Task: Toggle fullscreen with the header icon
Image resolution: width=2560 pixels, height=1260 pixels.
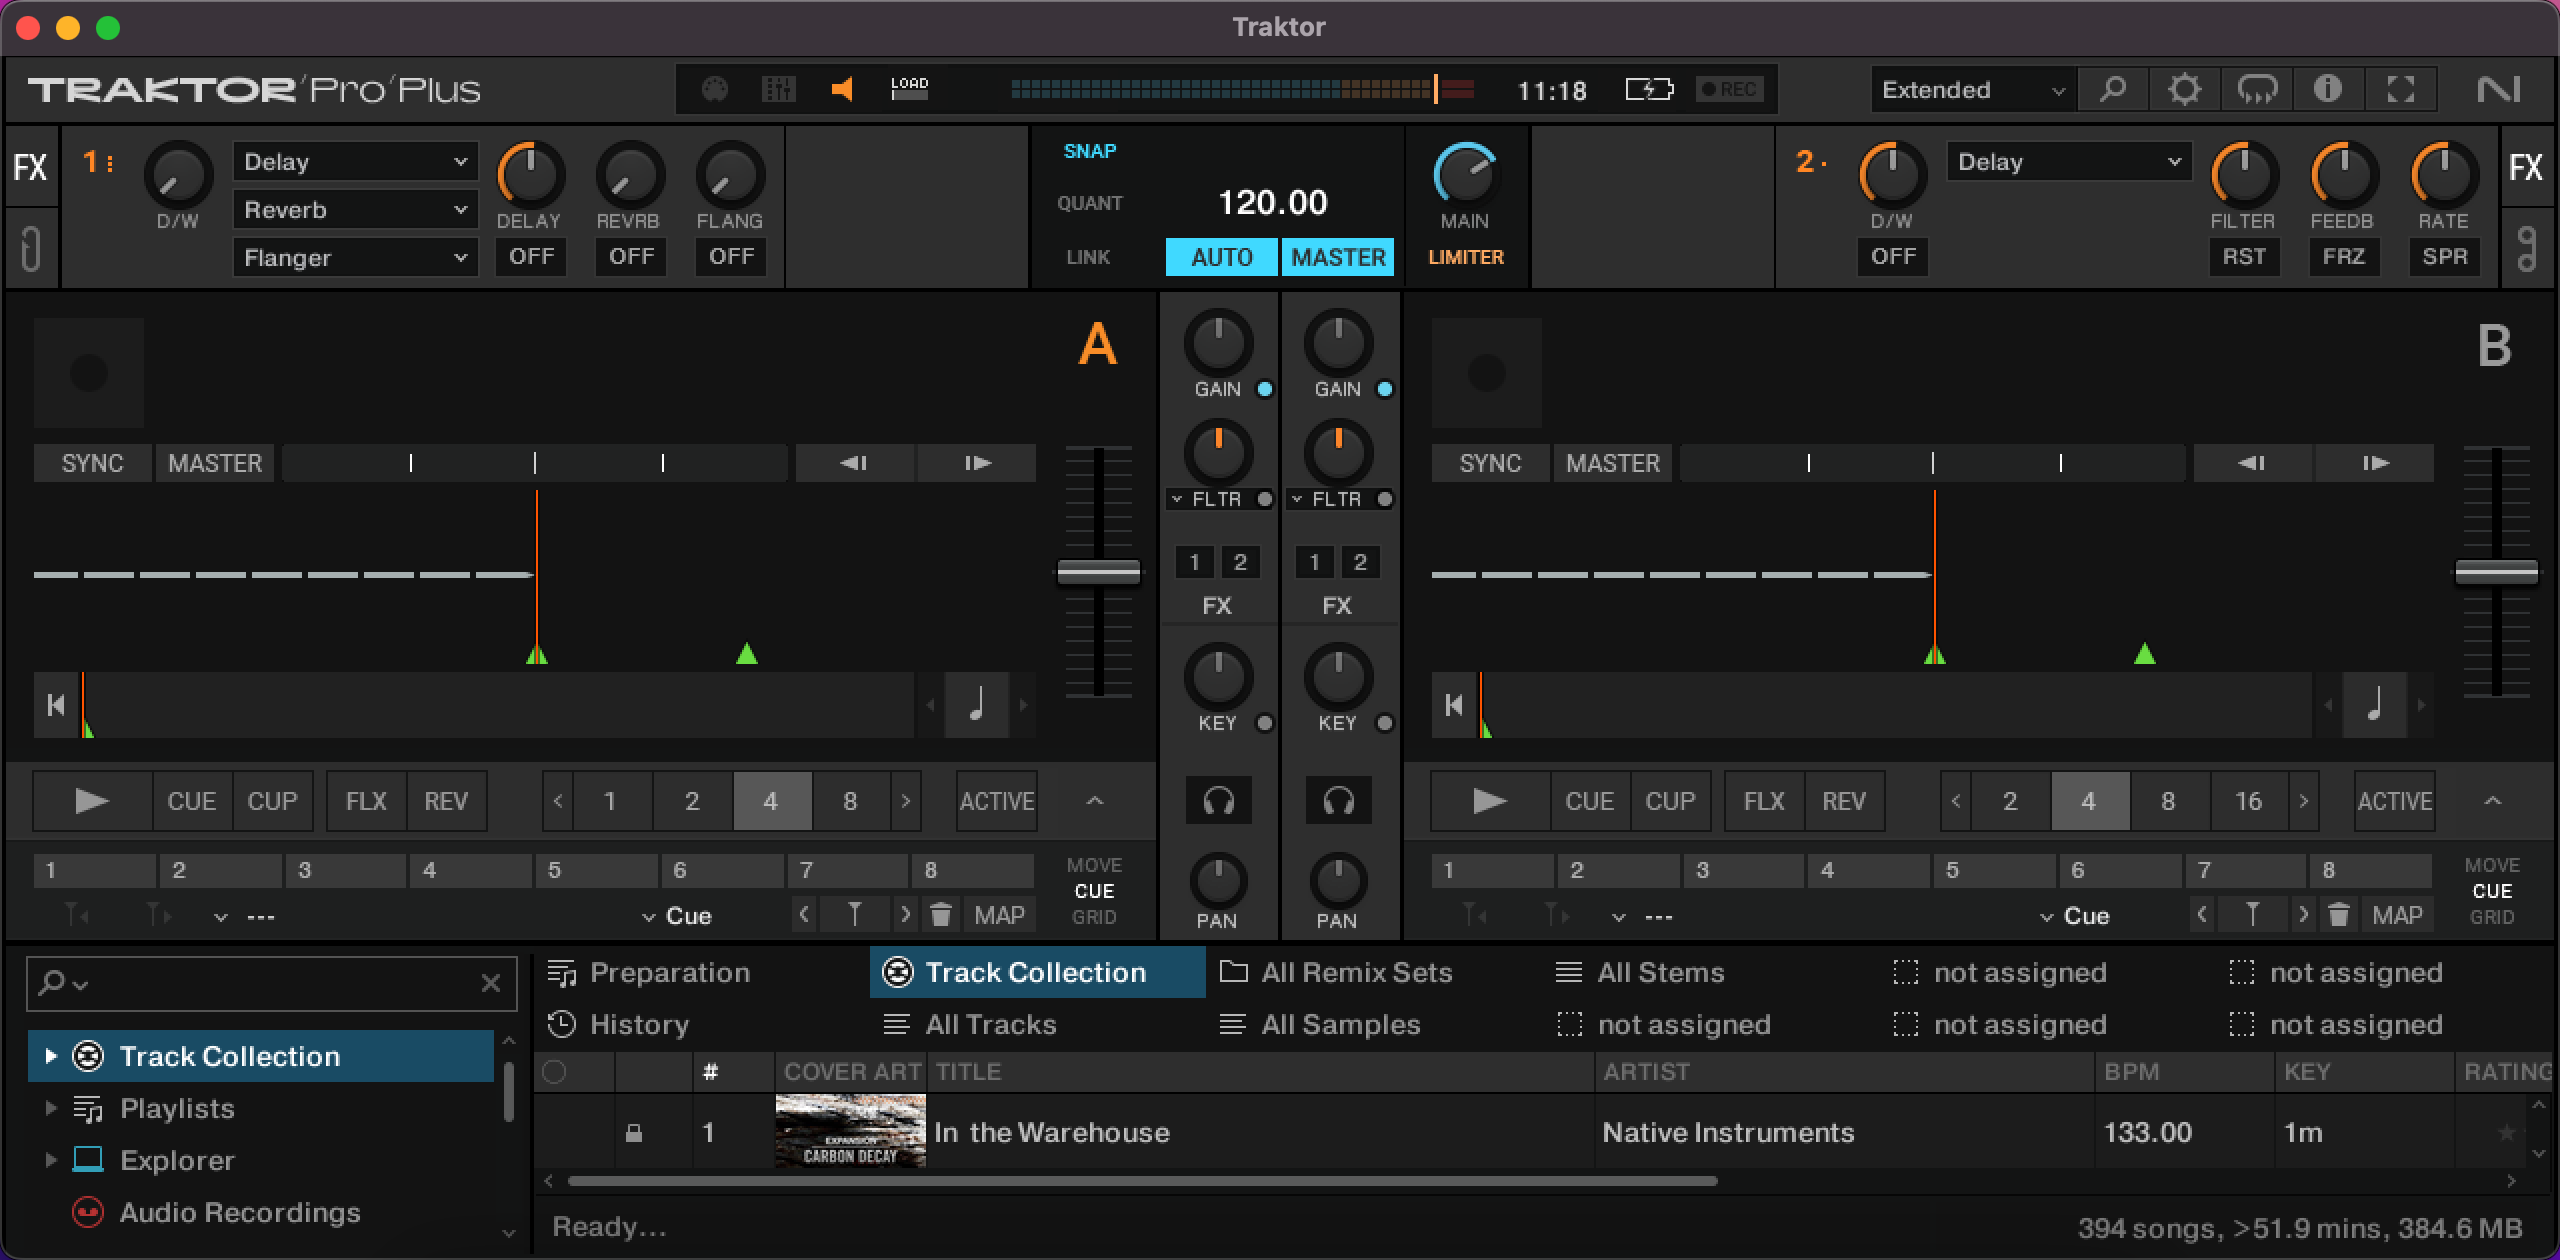Action: coord(2400,90)
